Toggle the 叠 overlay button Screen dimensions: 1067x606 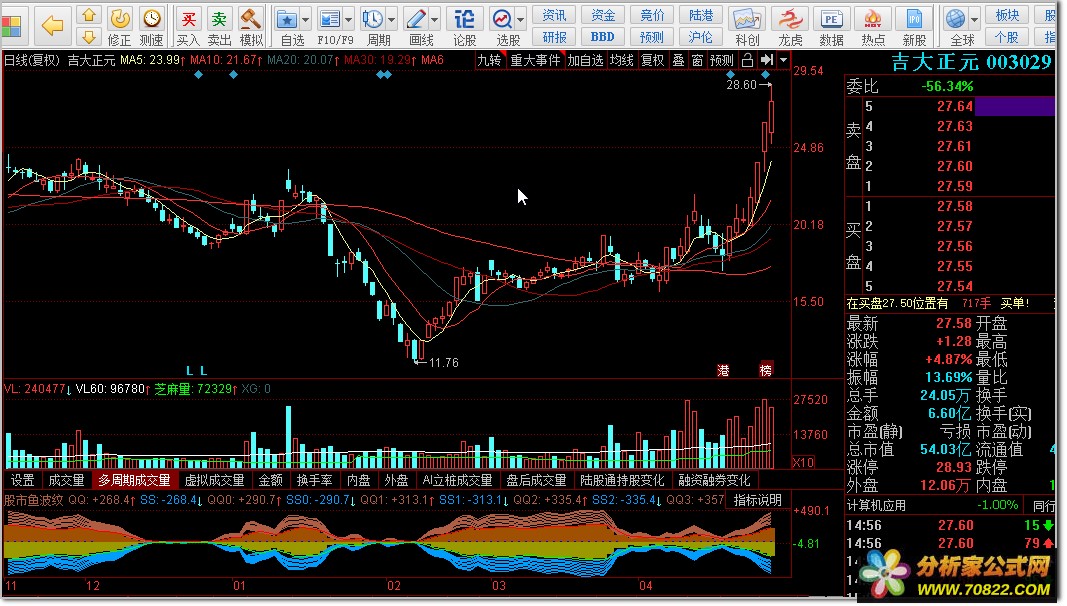pos(678,61)
